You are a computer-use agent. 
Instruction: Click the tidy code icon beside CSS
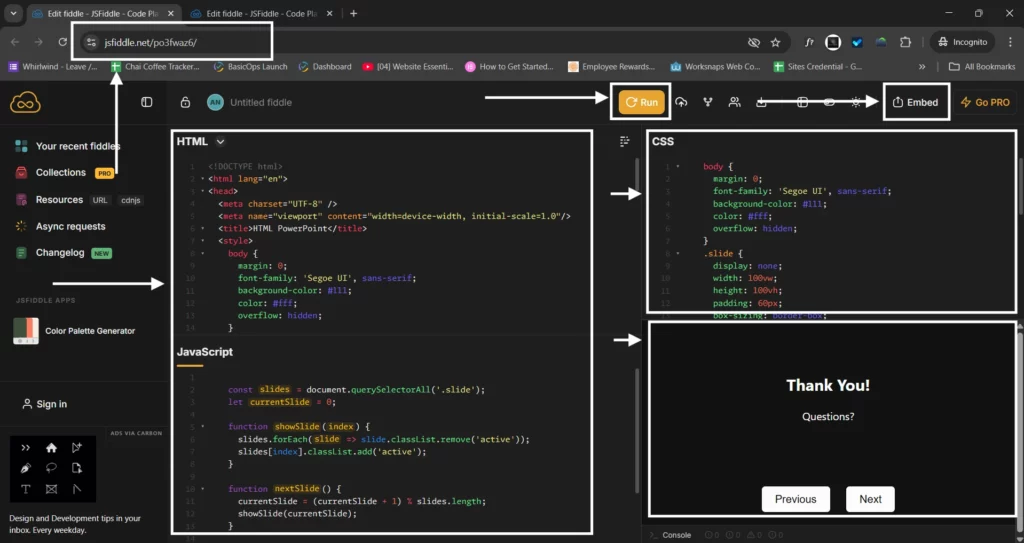coord(625,141)
